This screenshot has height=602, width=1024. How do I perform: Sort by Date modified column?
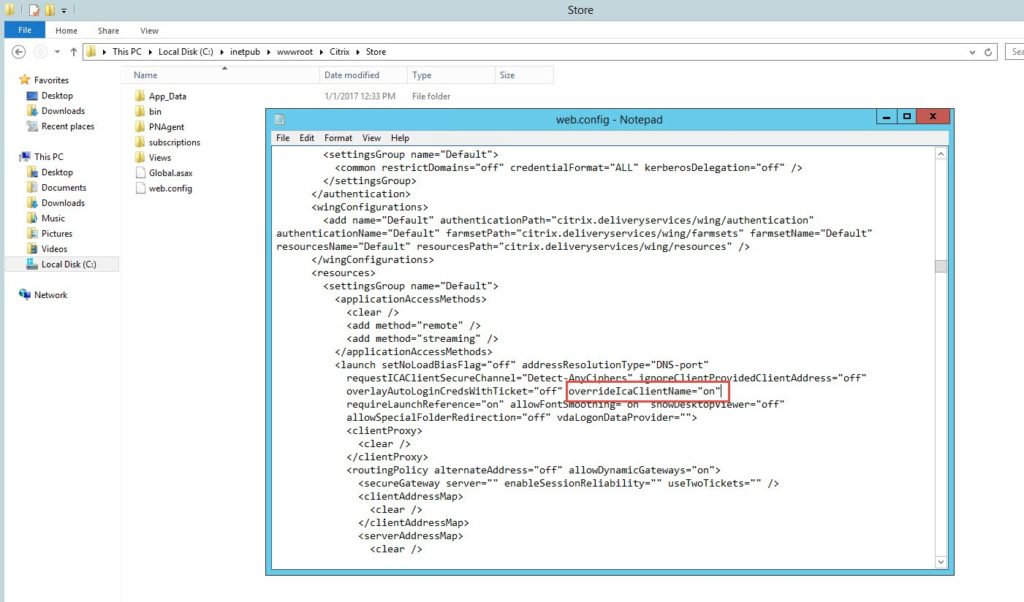point(351,75)
